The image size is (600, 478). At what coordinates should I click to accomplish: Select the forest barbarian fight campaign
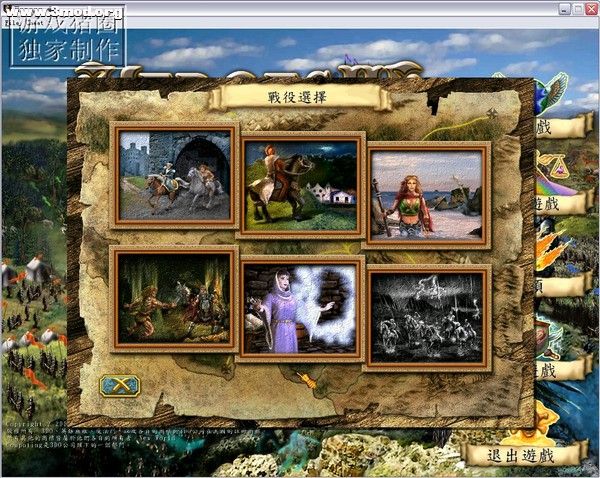174,299
